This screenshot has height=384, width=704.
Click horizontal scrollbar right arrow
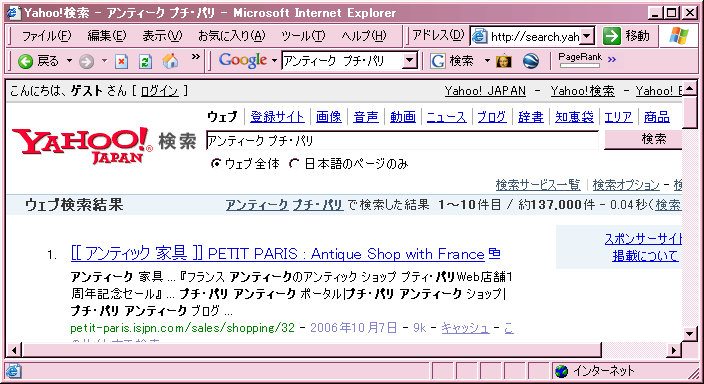point(674,350)
